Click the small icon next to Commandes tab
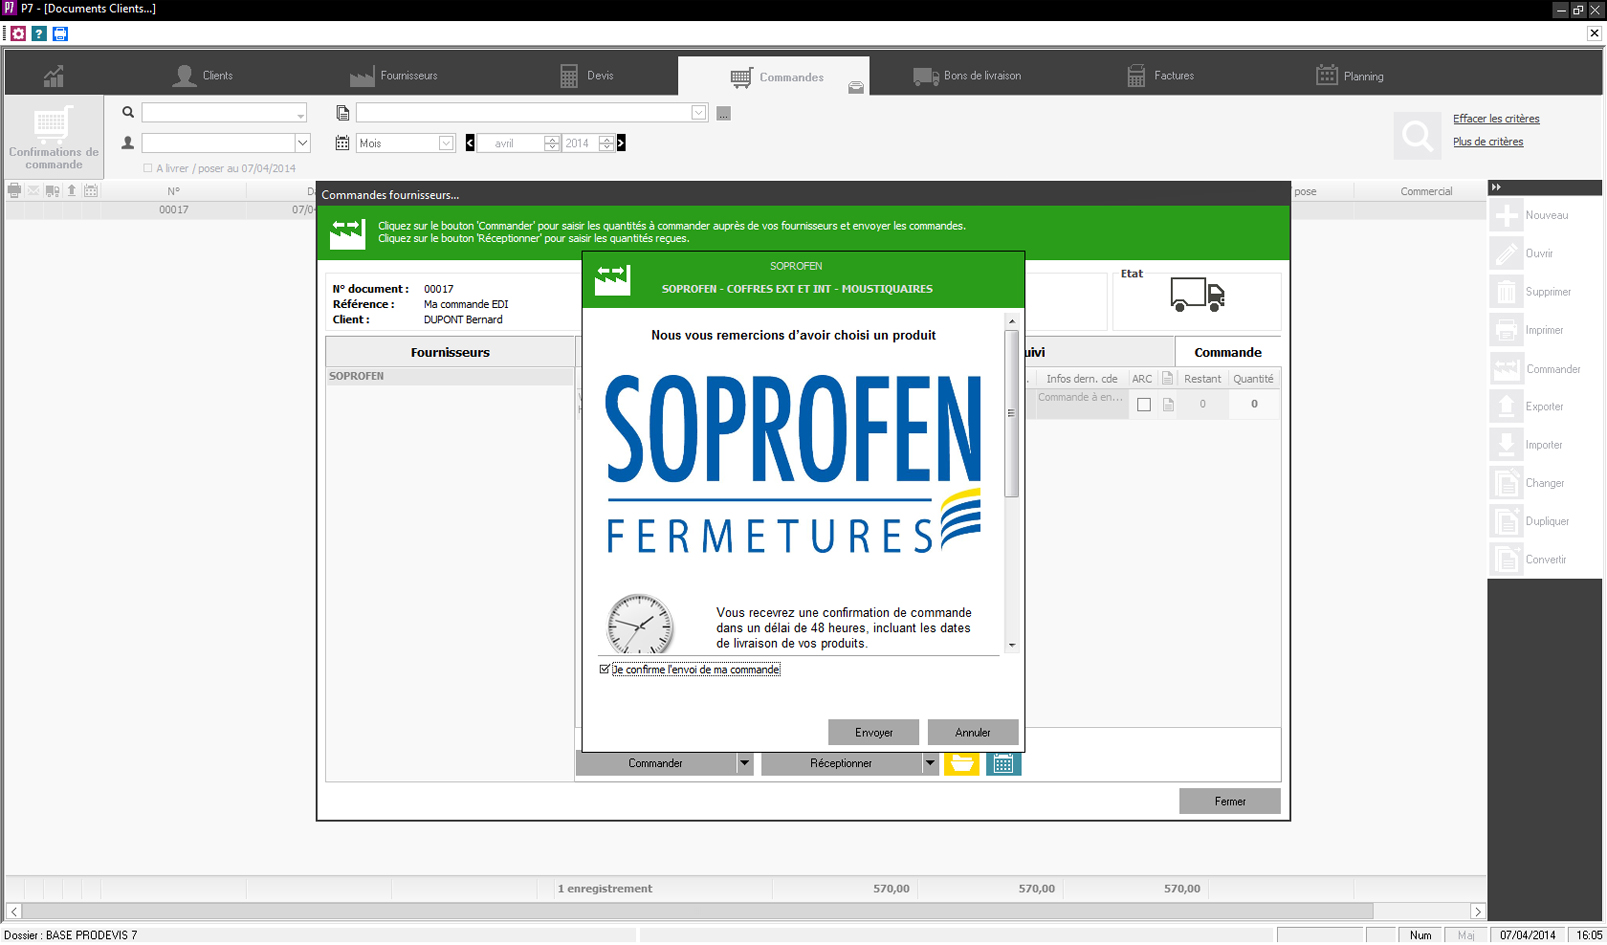 [856, 87]
